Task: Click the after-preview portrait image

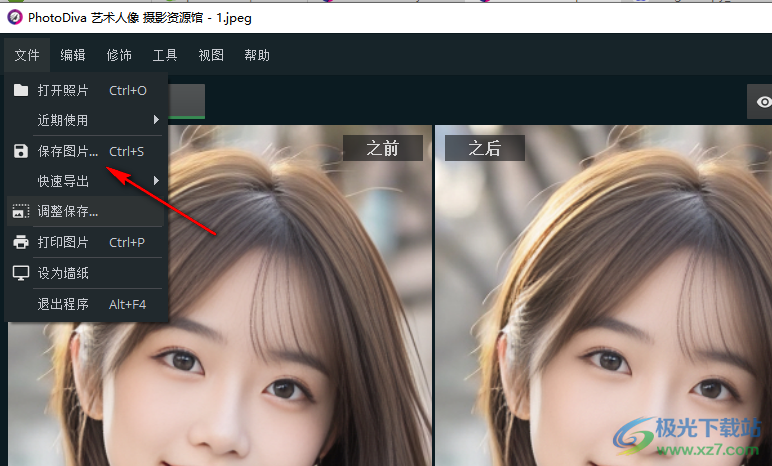Action: (x=604, y=296)
